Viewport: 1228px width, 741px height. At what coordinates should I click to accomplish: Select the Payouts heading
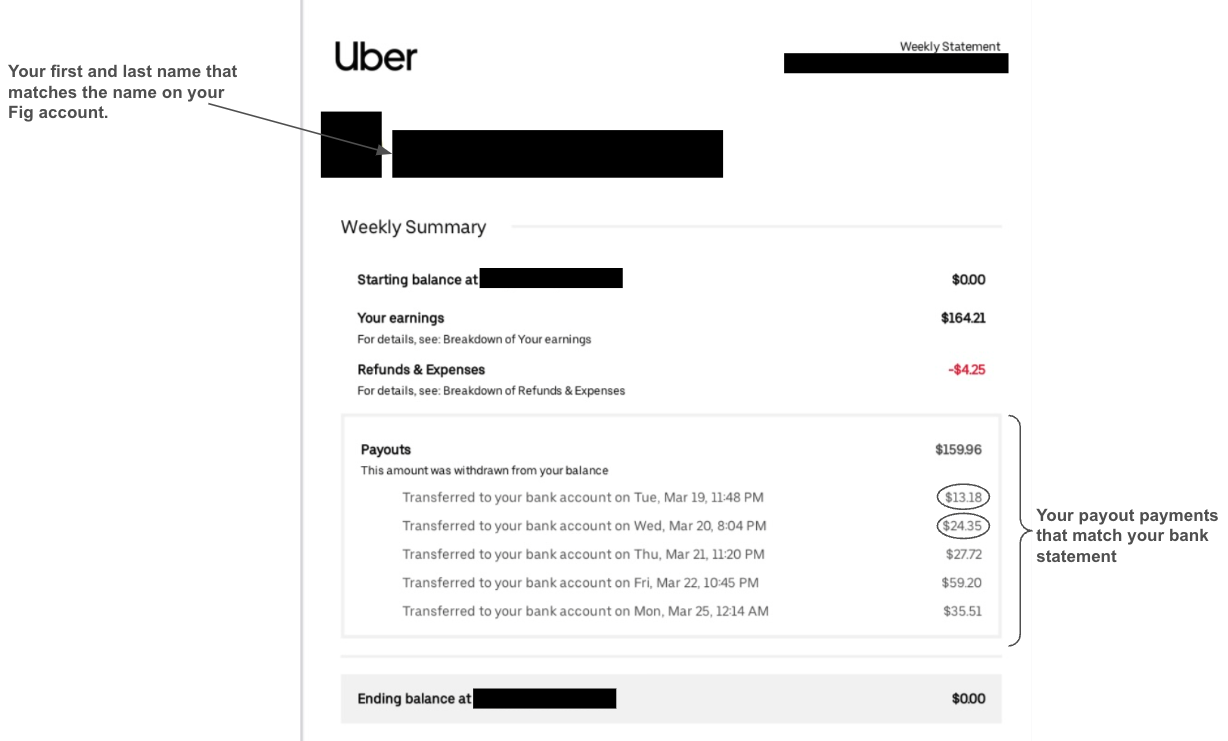[x=386, y=450]
